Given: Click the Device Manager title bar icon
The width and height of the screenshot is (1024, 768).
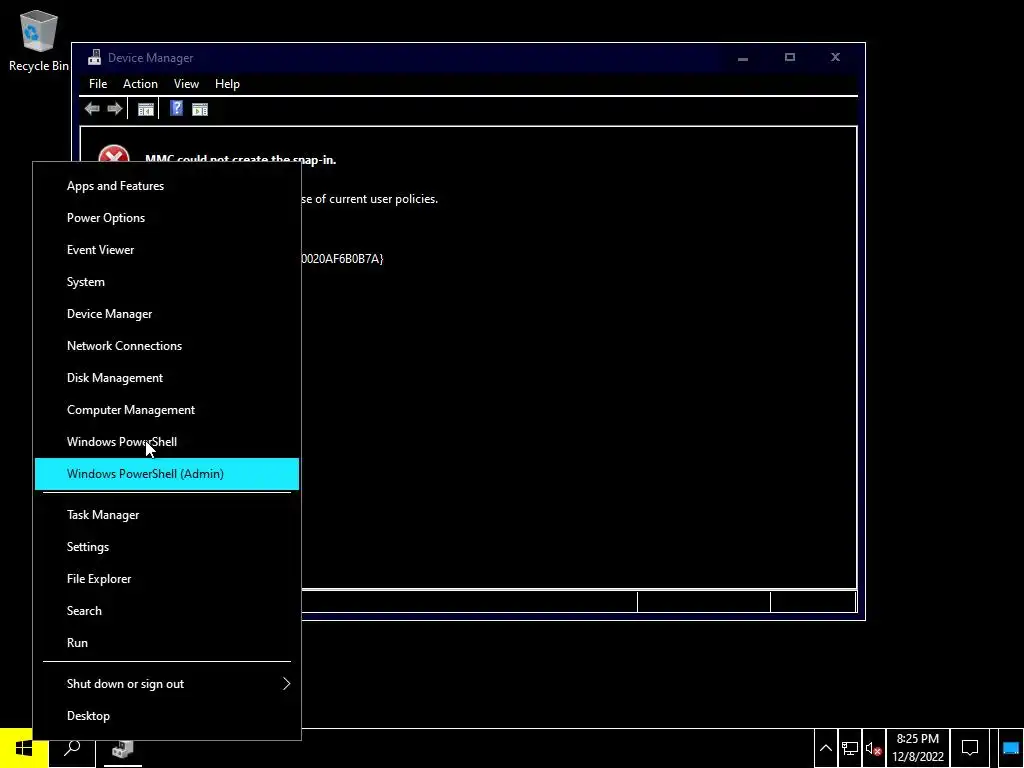Looking at the screenshot, I should pos(95,57).
